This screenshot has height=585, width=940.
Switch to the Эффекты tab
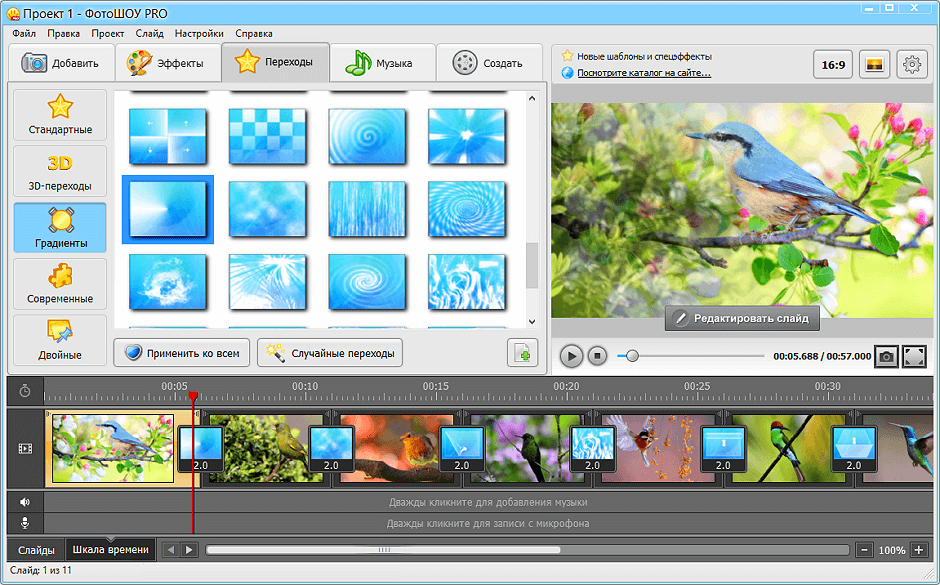pos(165,63)
